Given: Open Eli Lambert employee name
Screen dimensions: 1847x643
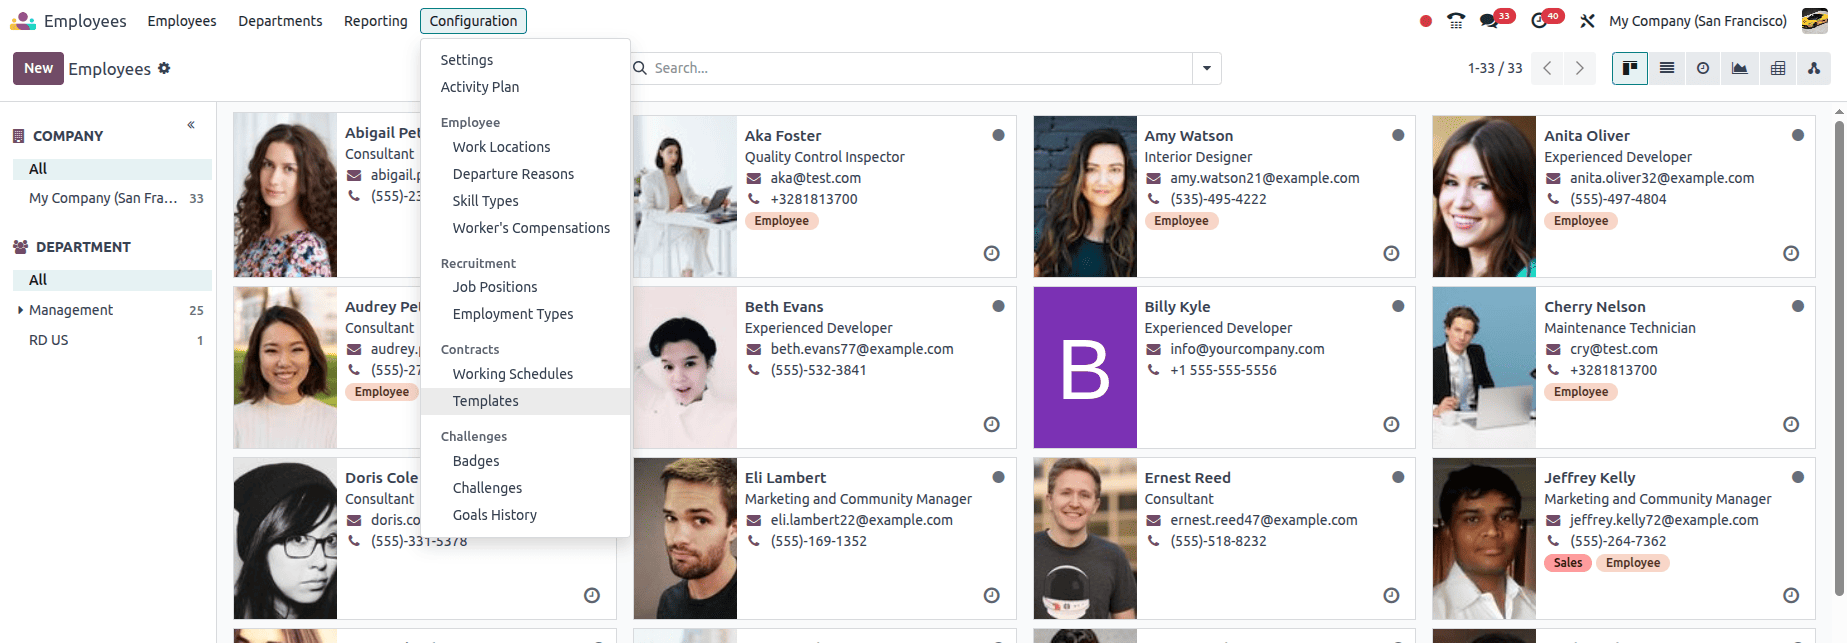Looking at the screenshot, I should 785,478.
